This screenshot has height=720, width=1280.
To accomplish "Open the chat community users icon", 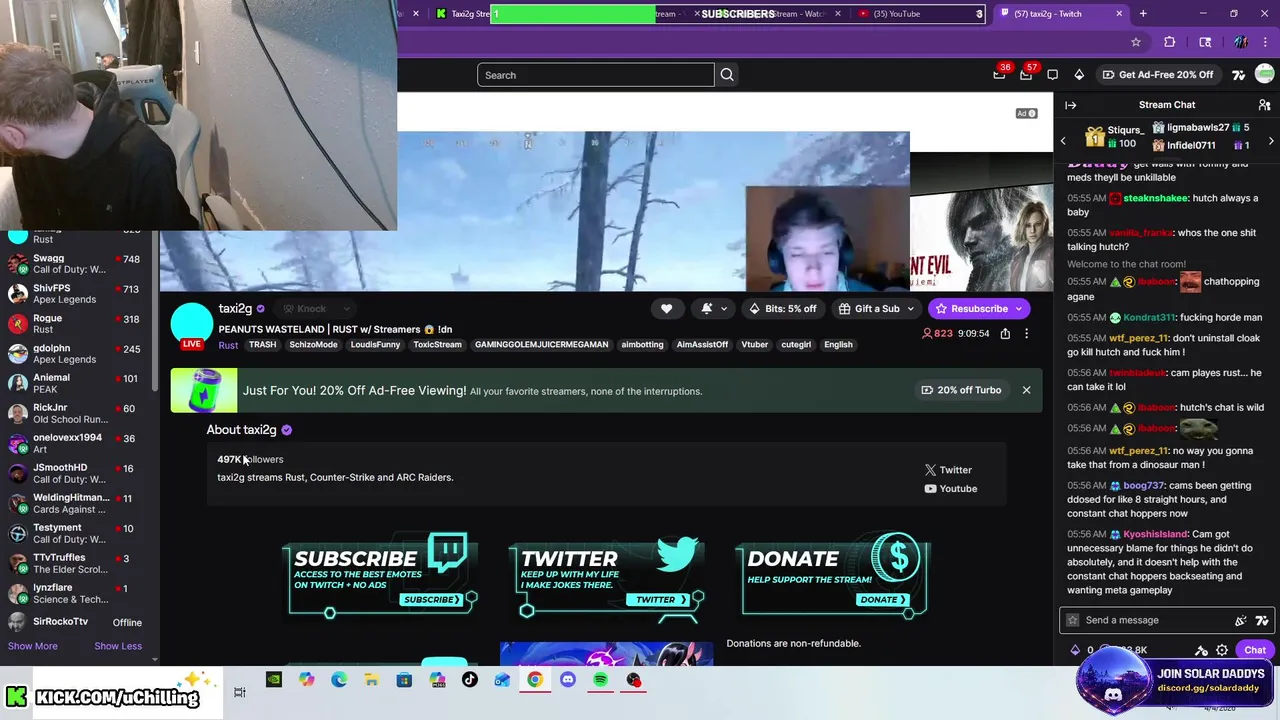I will tap(1264, 105).
